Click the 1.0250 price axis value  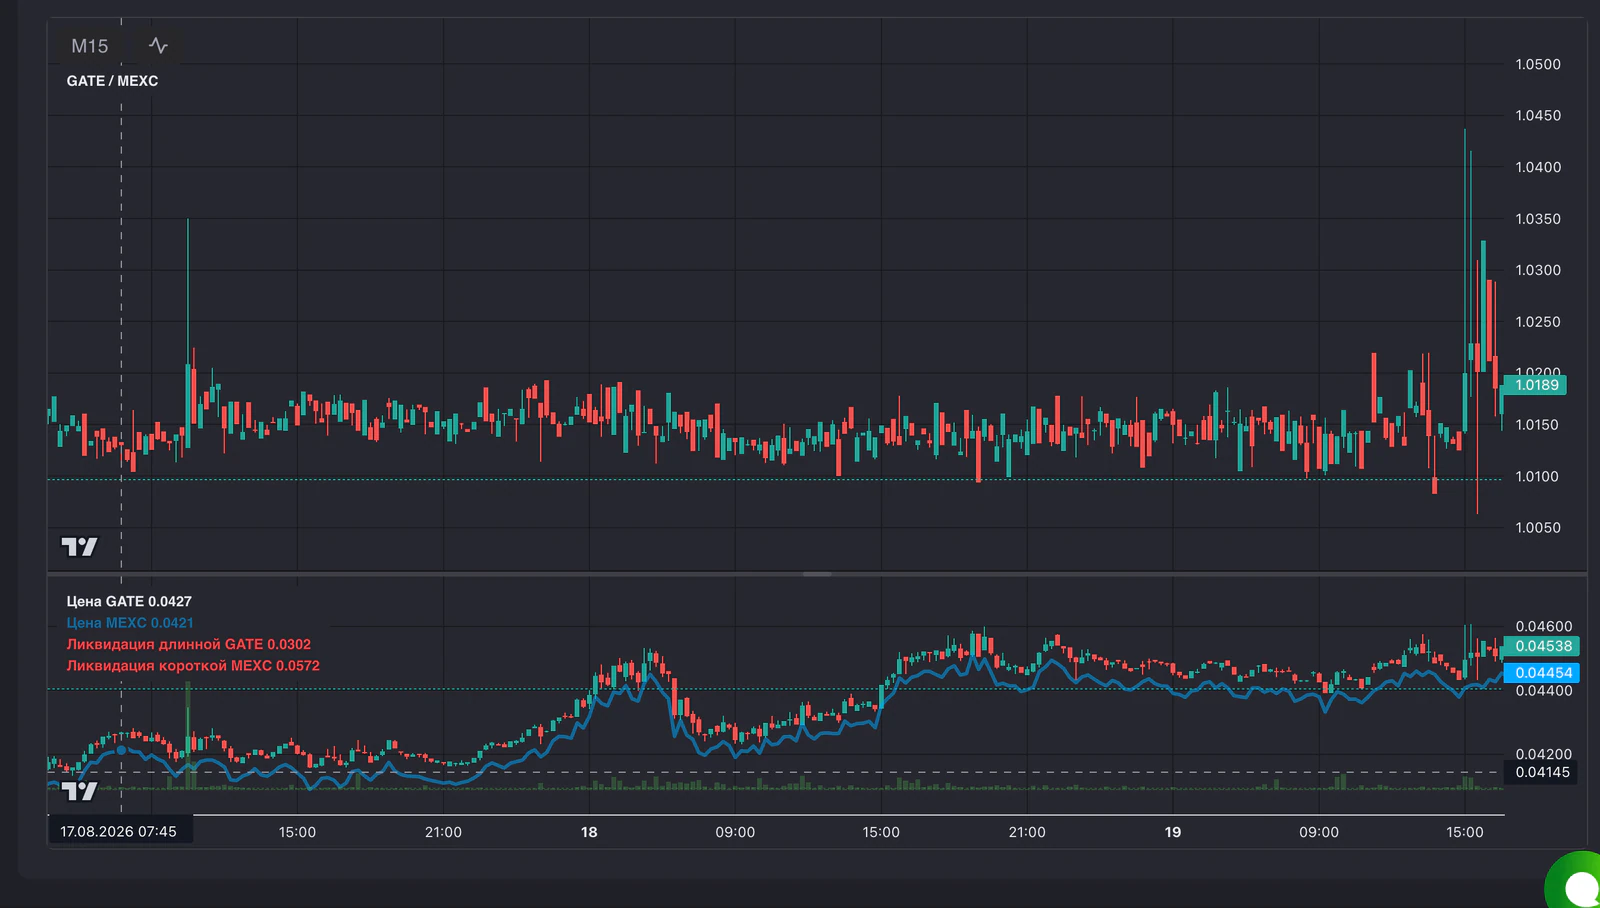point(1538,322)
